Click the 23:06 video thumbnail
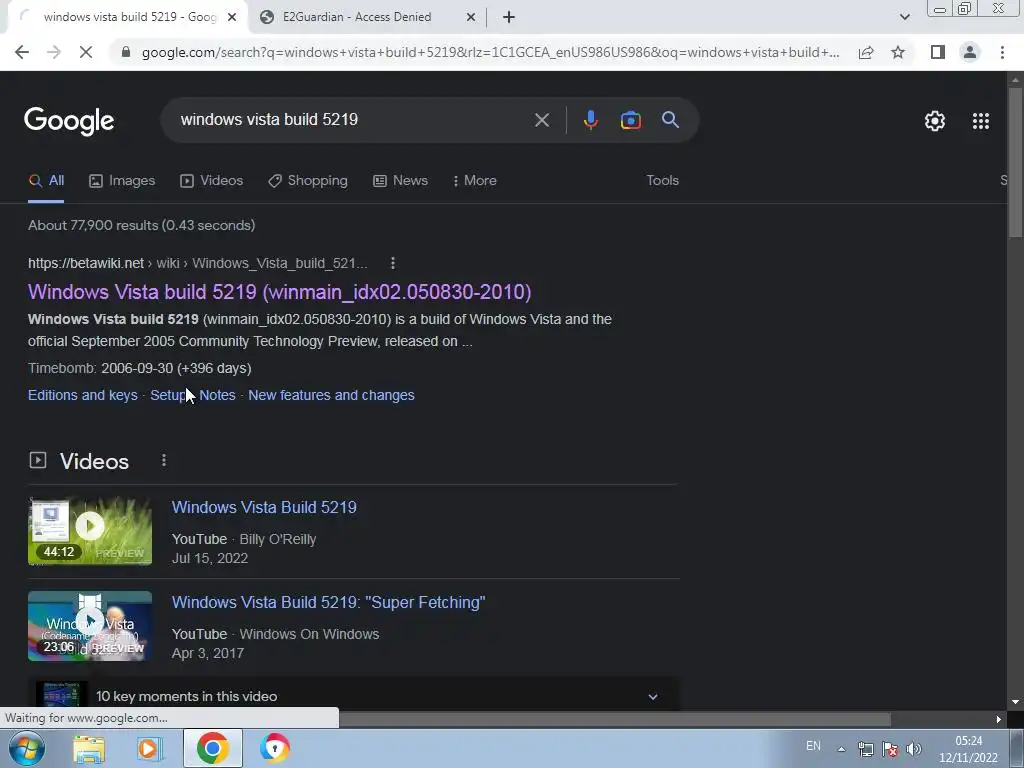 coord(90,626)
